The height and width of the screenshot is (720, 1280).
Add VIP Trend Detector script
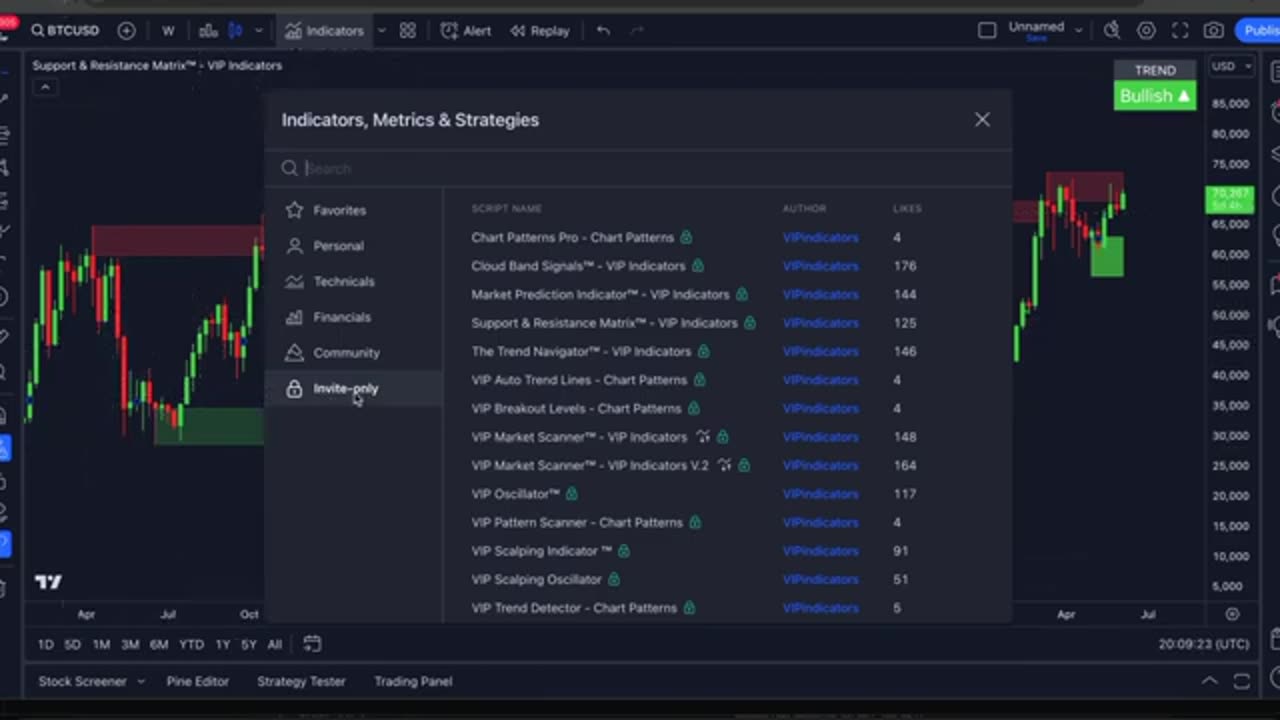click(x=574, y=608)
